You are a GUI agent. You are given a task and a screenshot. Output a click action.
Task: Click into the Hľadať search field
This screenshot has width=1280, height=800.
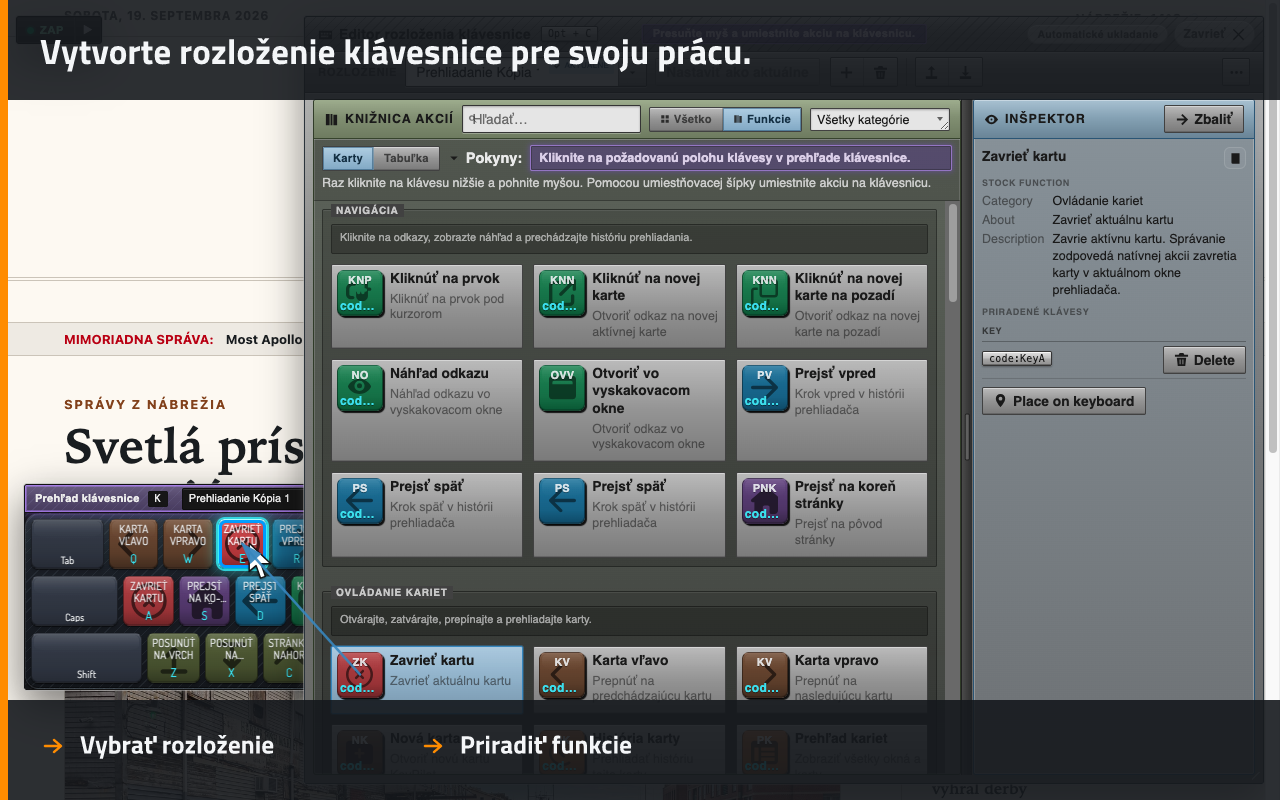point(551,119)
